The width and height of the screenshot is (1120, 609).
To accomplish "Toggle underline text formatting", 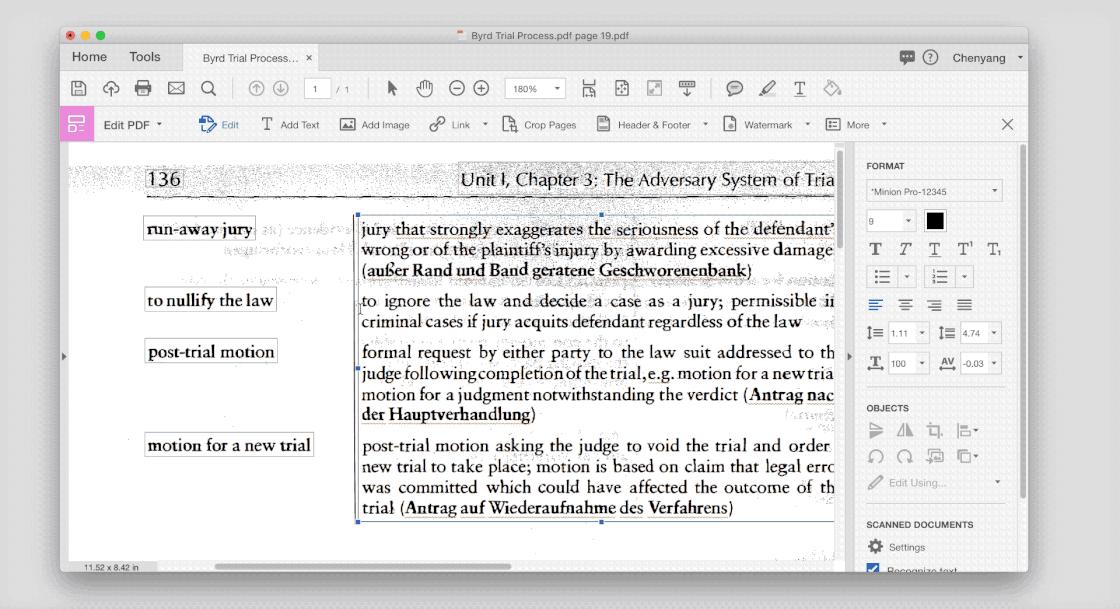I will [934, 249].
